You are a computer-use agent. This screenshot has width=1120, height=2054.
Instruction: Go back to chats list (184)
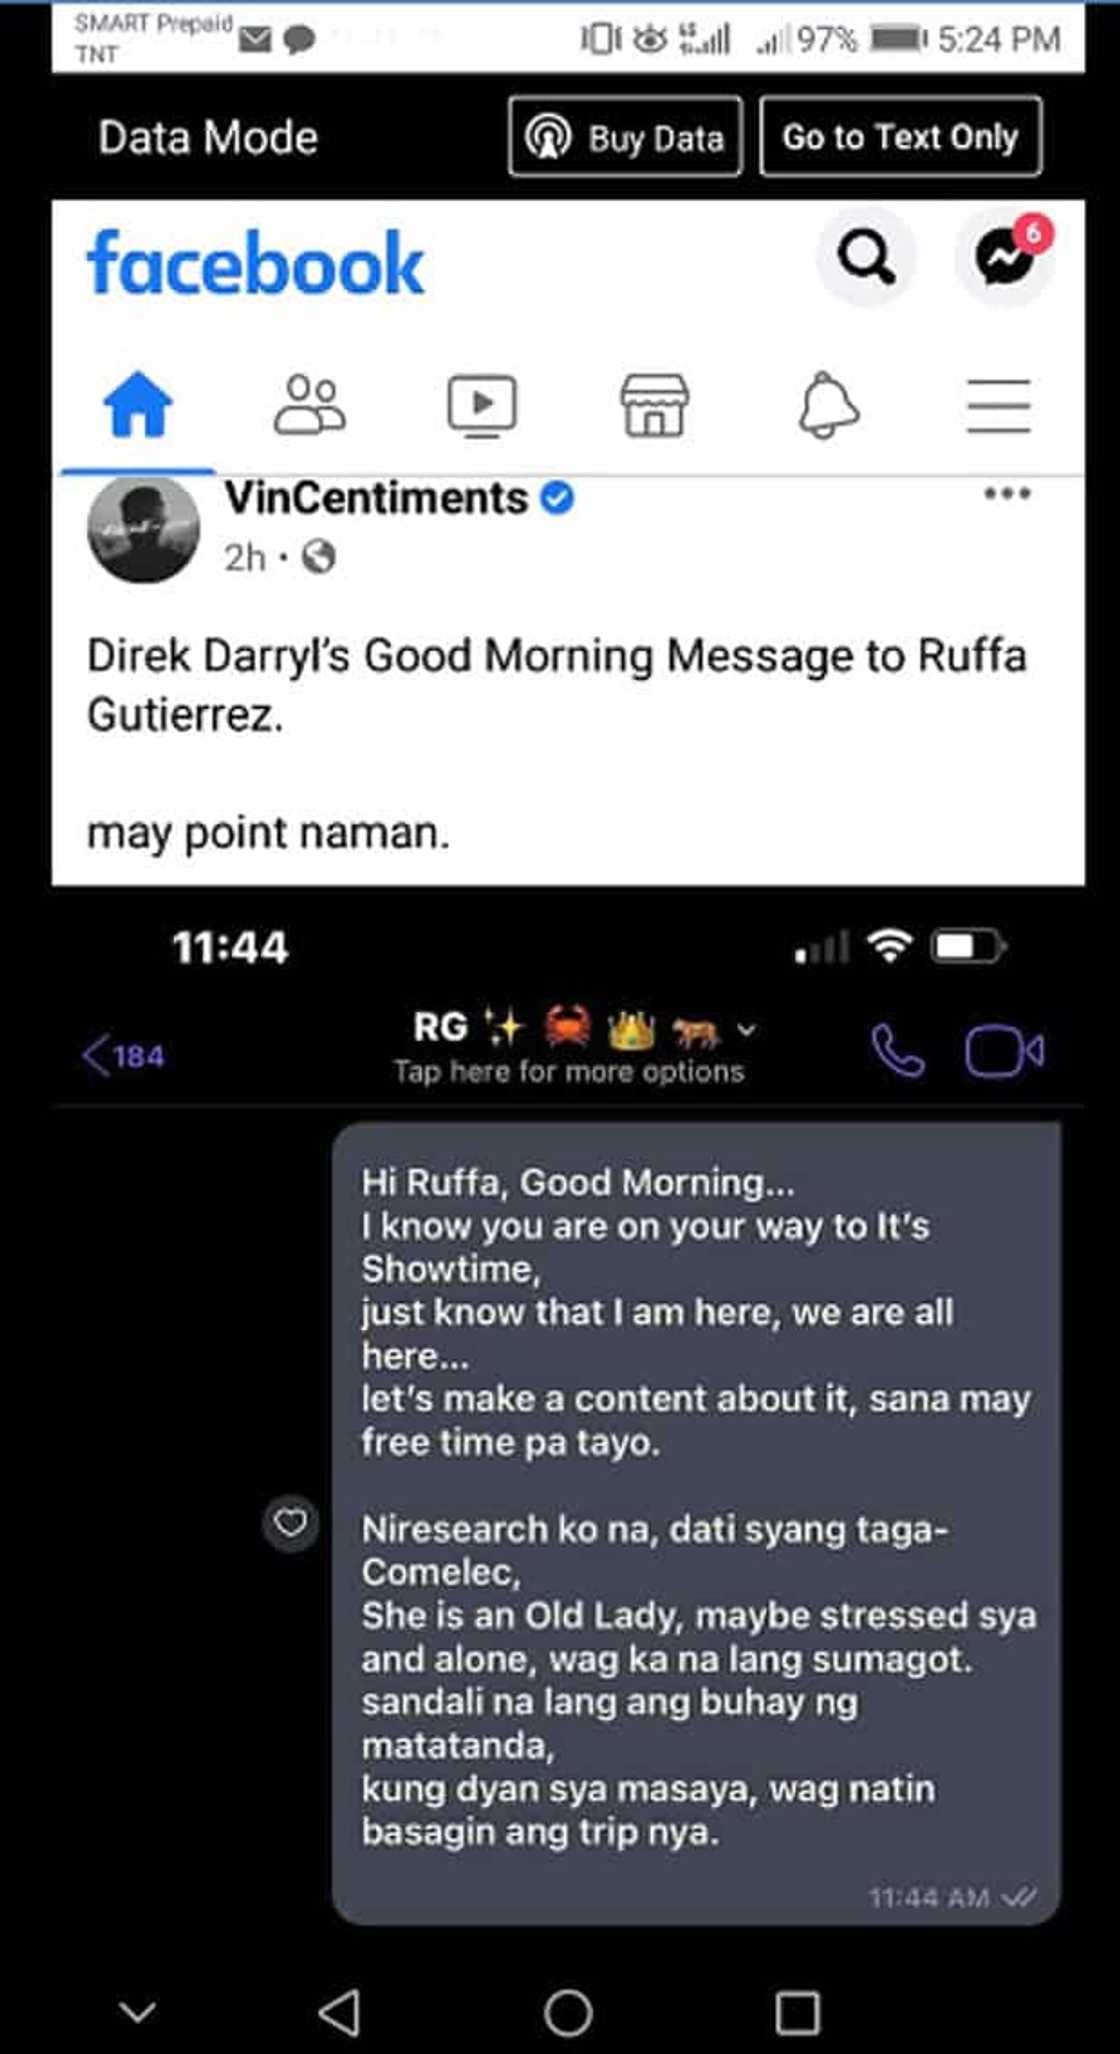123,1055
